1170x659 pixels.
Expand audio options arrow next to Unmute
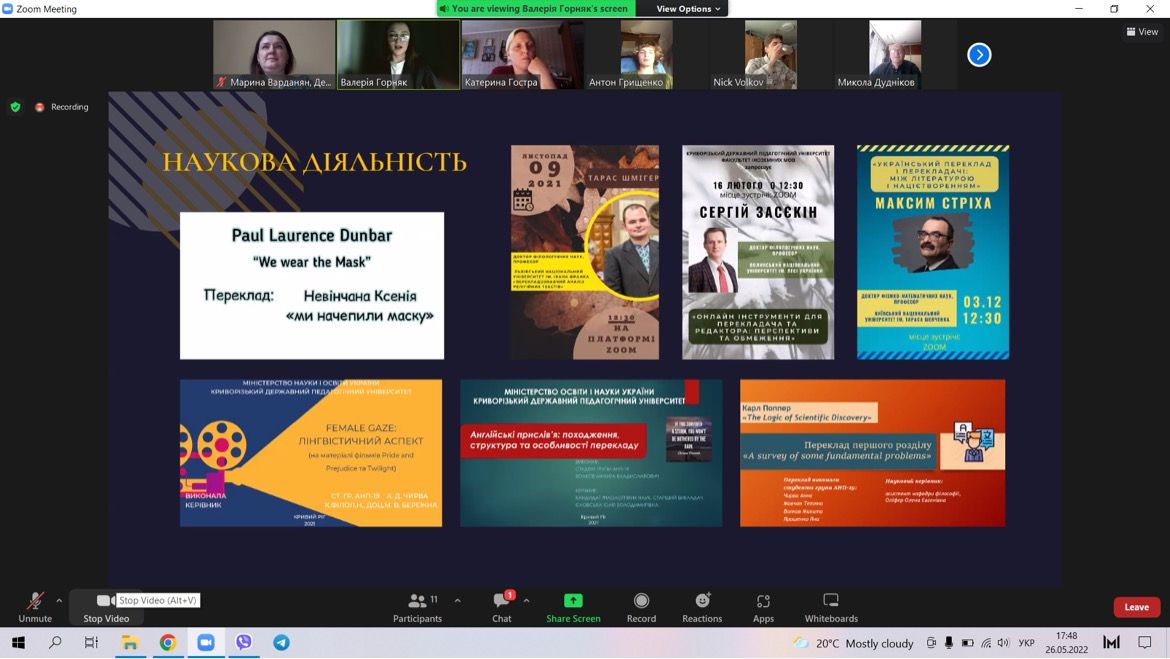coord(59,601)
